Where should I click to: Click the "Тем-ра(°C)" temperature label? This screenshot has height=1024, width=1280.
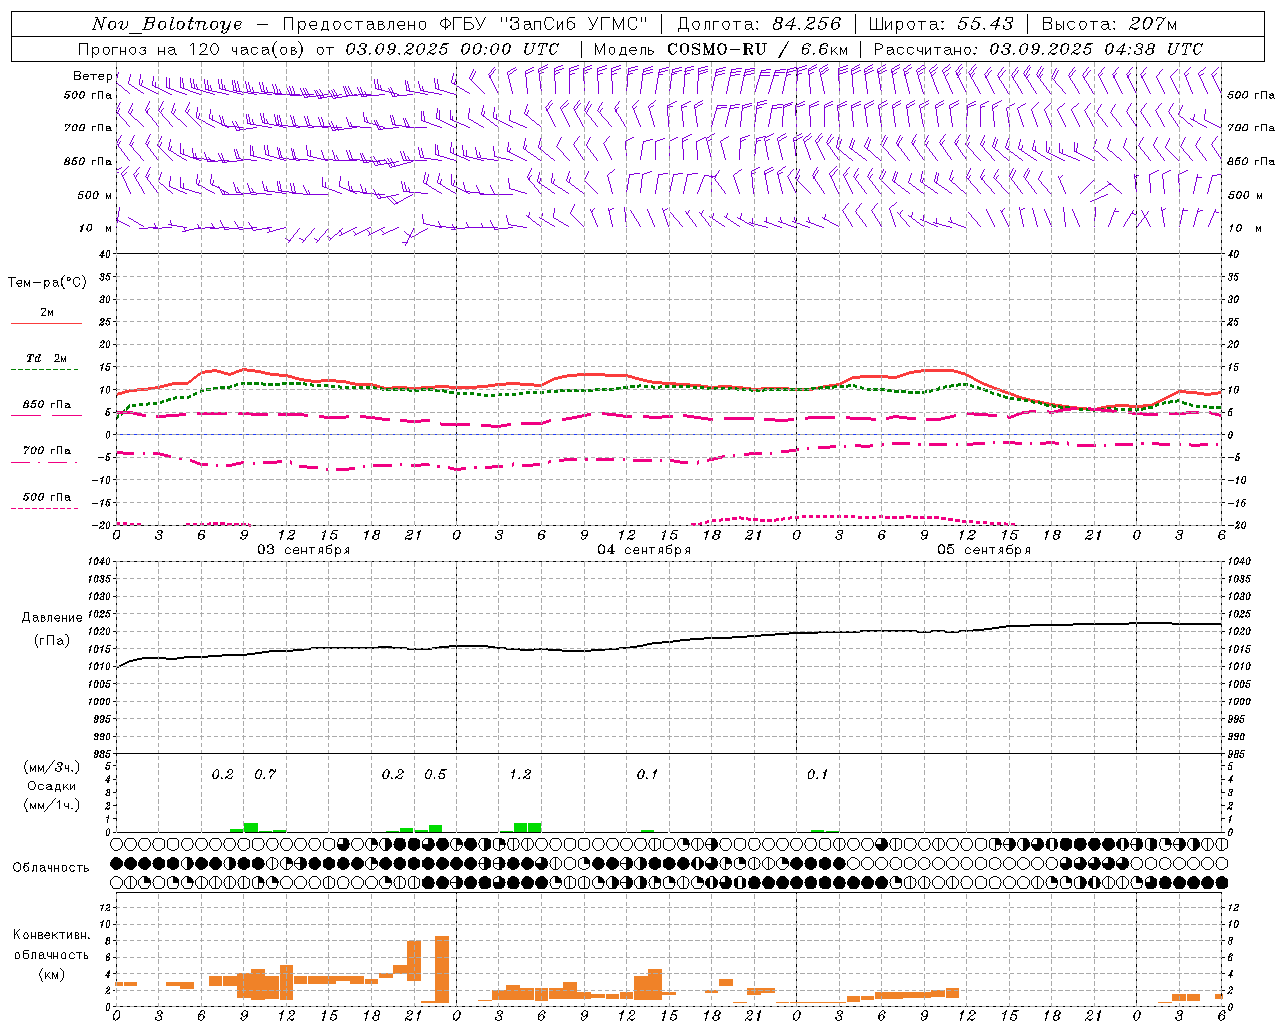coord(47,282)
